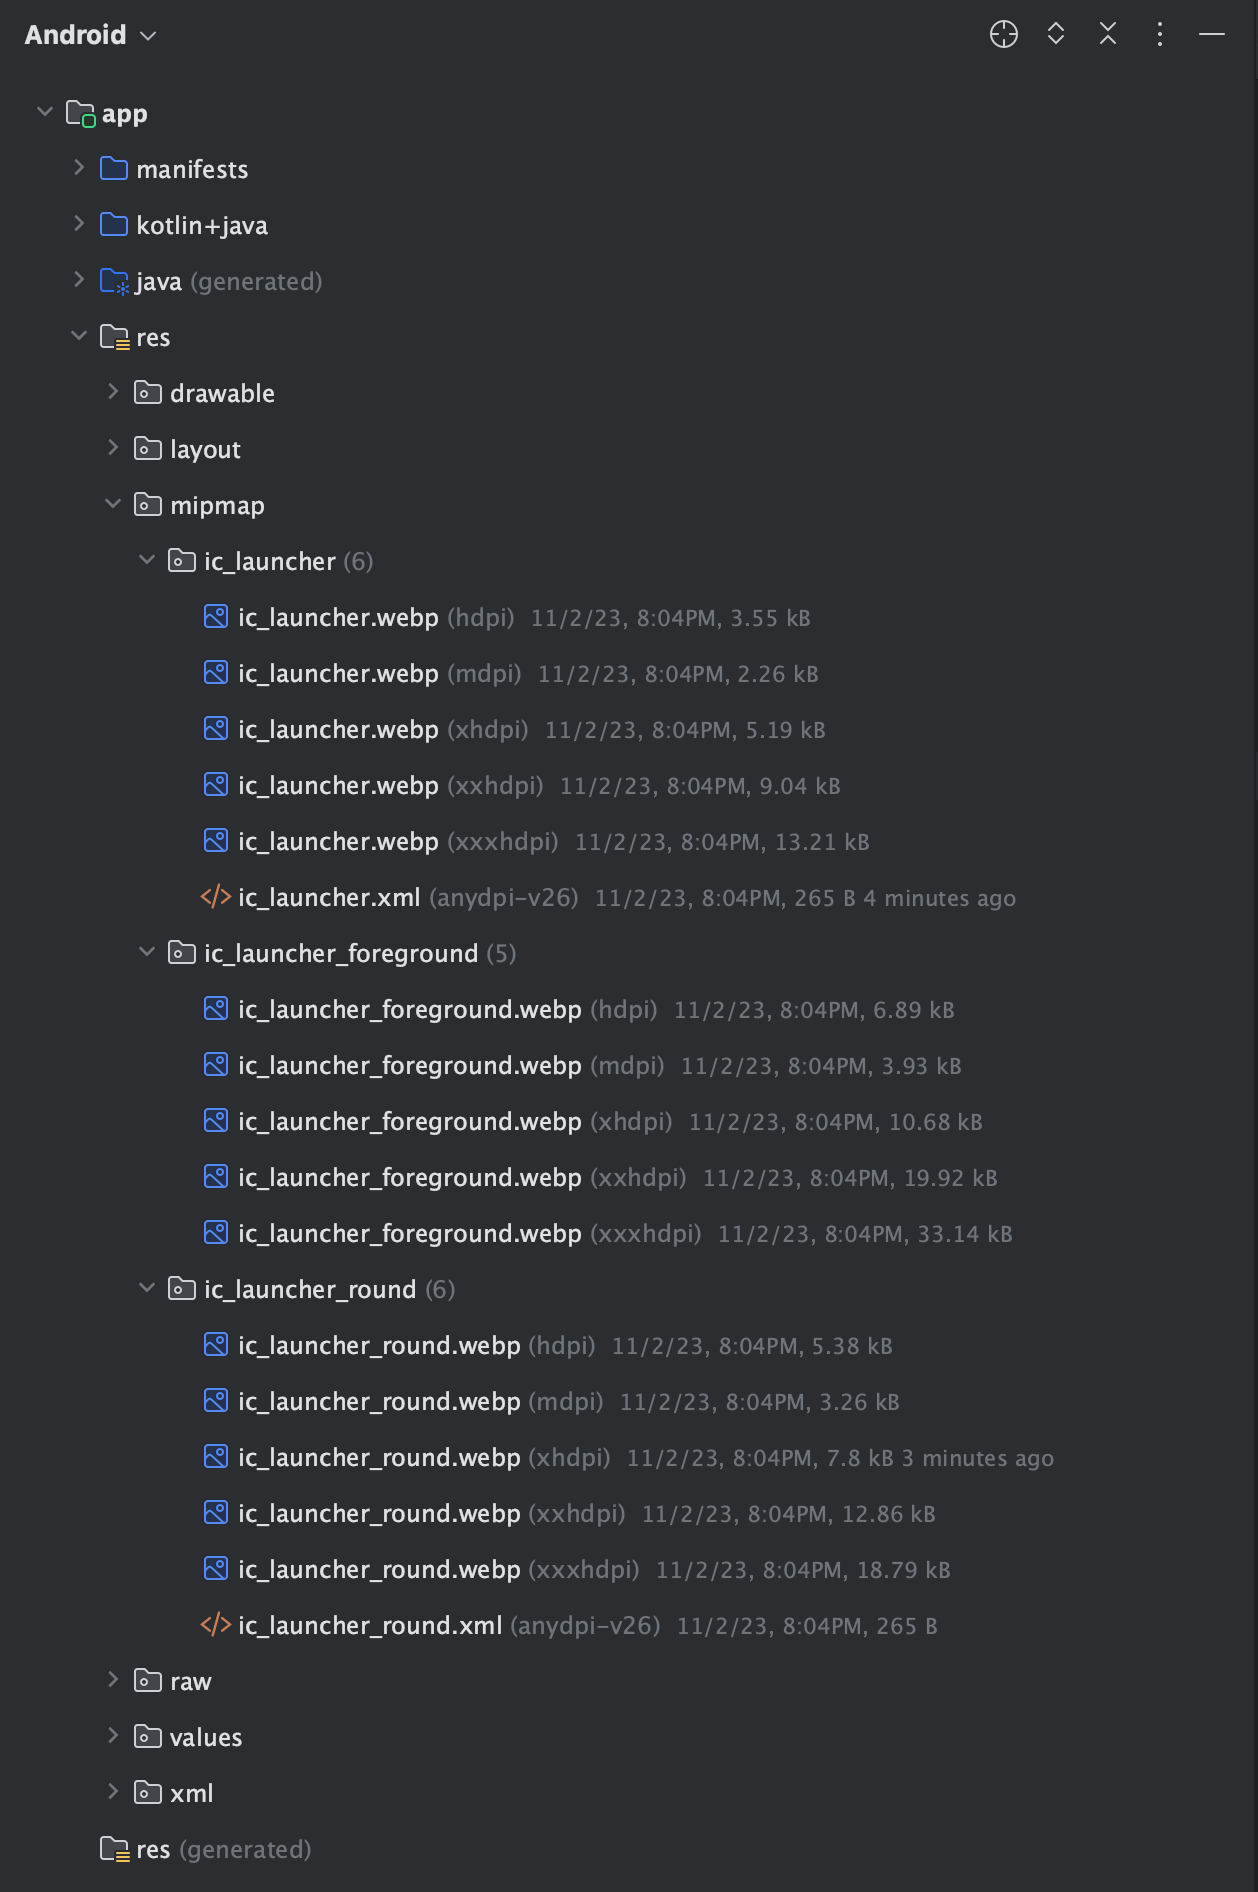
Task: Click the mipmap folder icon
Action: pos(148,505)
